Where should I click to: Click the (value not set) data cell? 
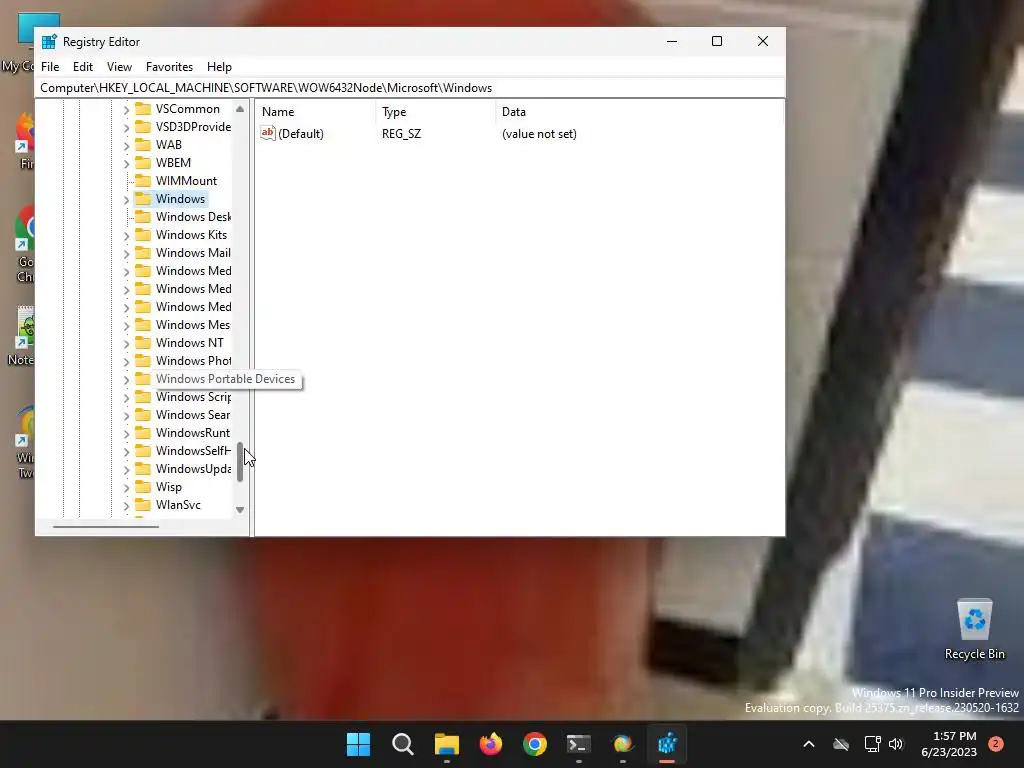point(539,134)
